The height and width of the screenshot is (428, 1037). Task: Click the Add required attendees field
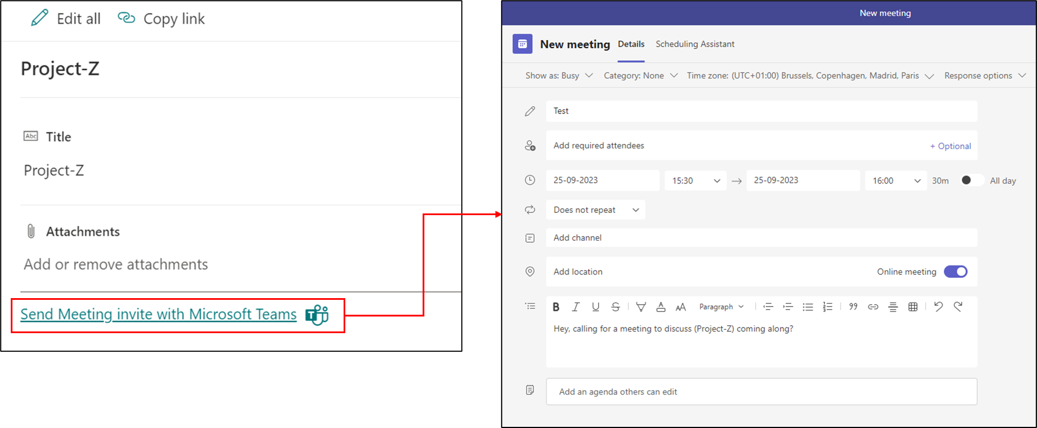(x=761, y=146)
